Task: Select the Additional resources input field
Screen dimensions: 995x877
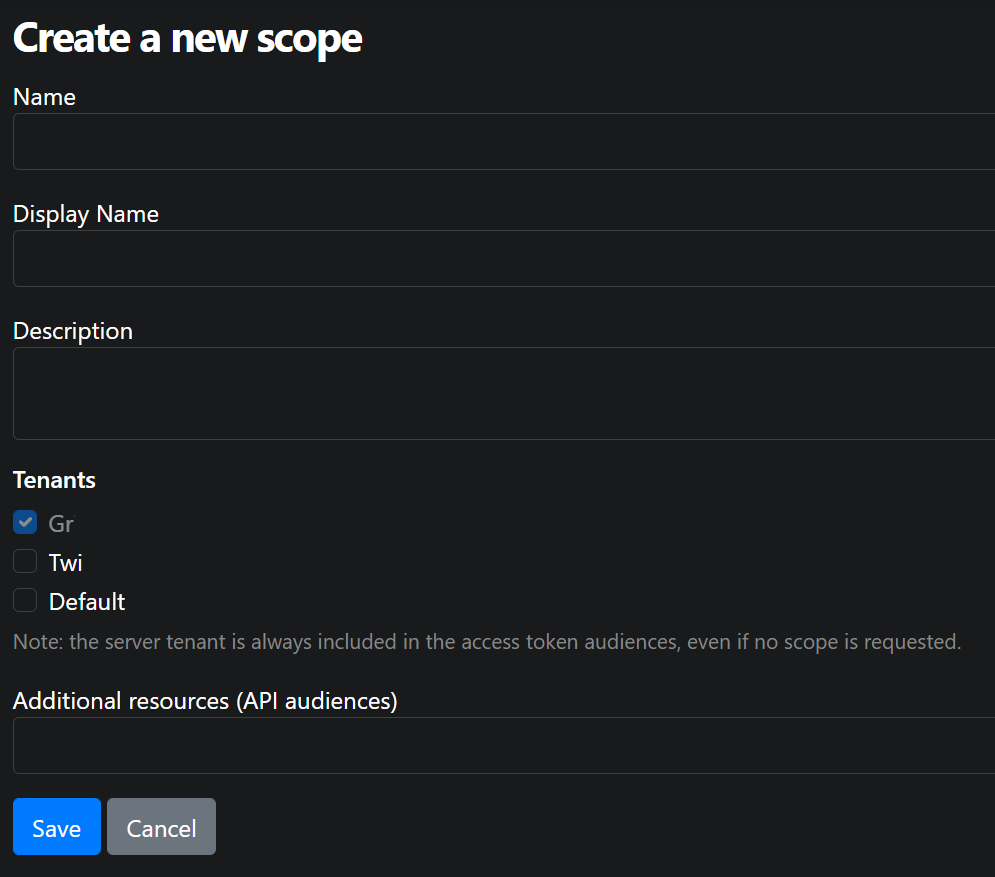Action: [x=504, y=746]
